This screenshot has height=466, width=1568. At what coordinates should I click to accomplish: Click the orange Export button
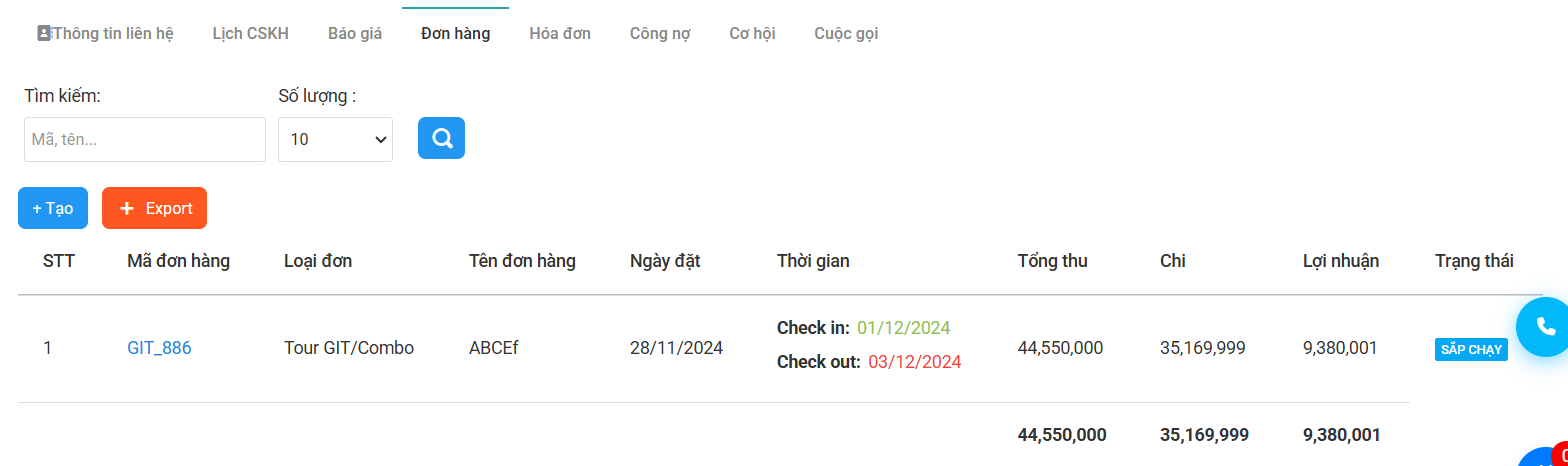click(x=154, y=208)
